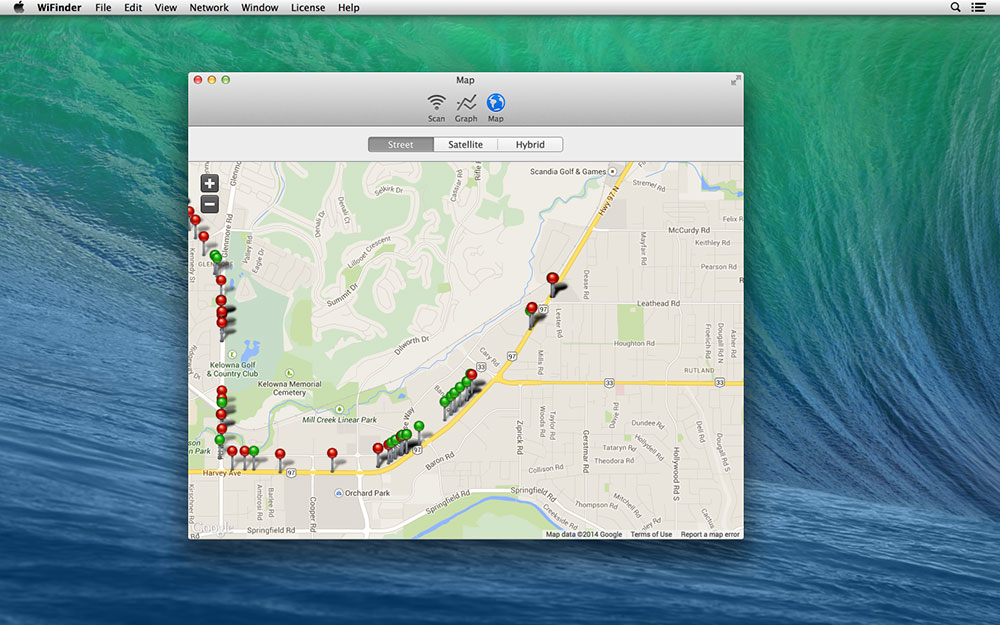Open the Apple menu

click(x=18, y=7)
